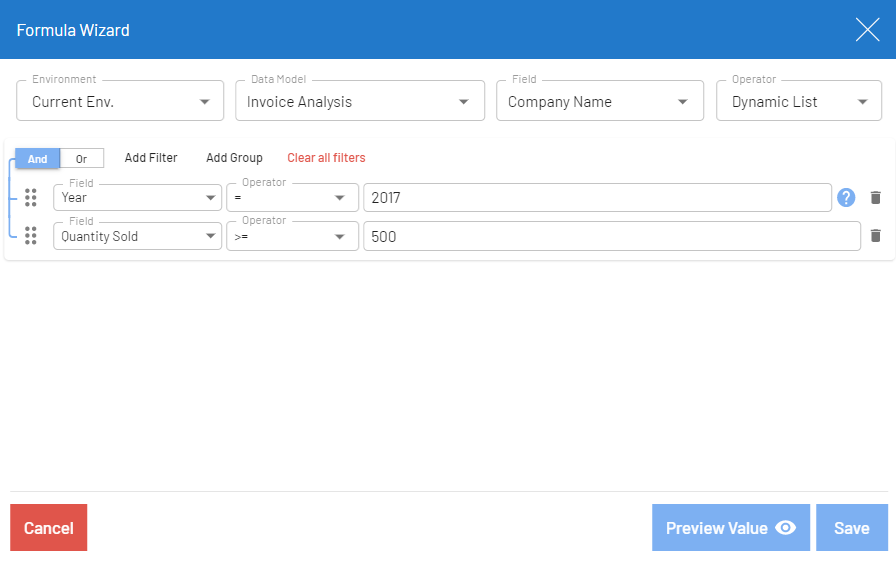Grab the Quantity Sold row drag handle

point(31,236)
